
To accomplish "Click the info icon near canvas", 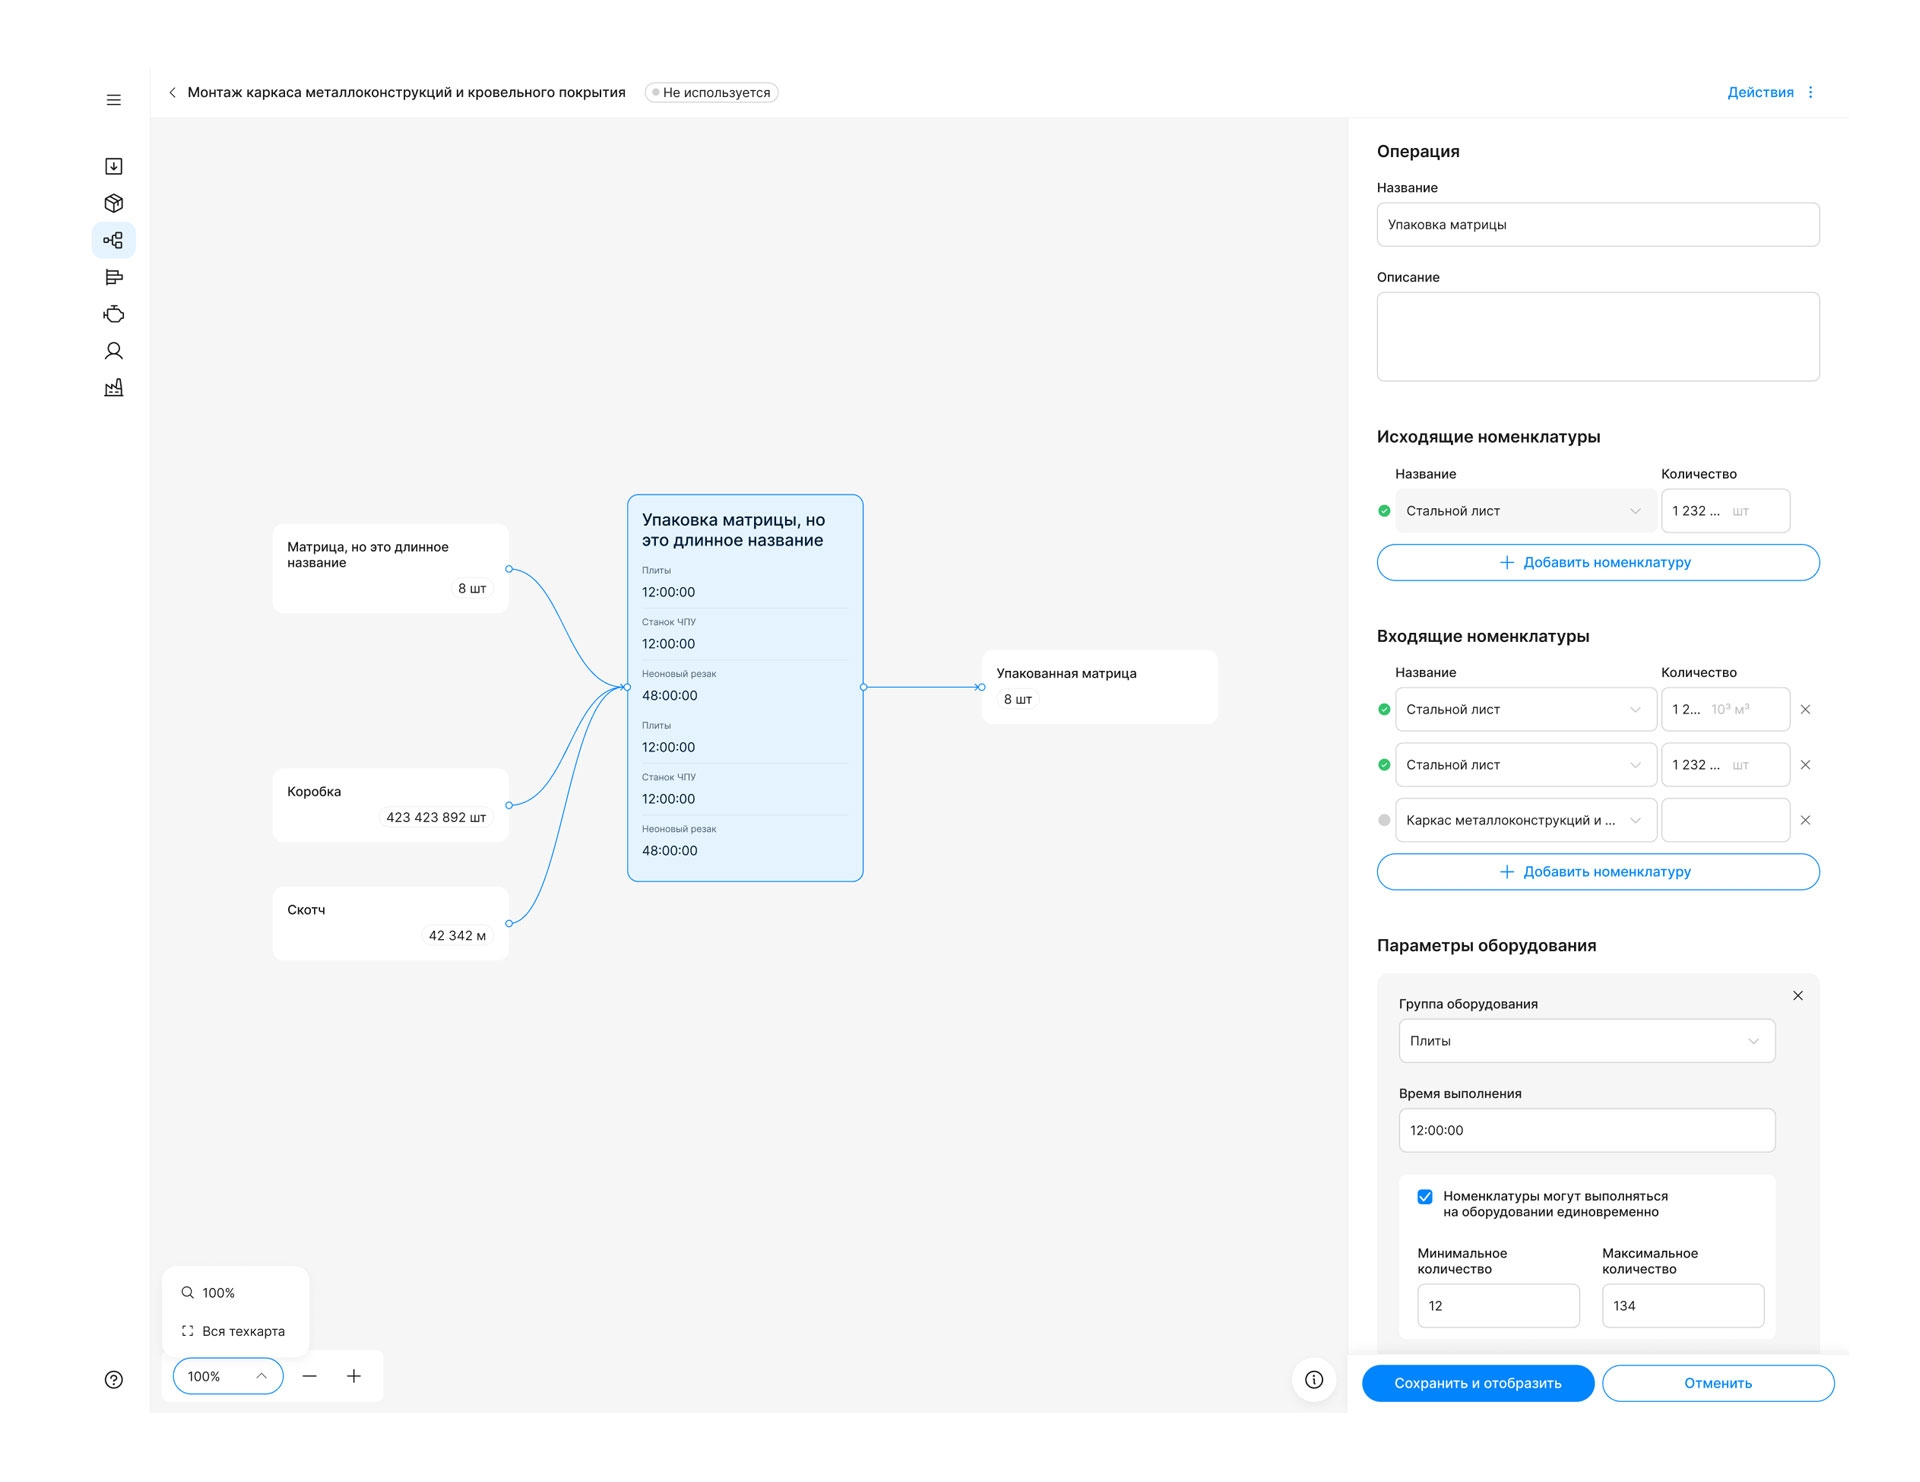I will [1314, 1380].
